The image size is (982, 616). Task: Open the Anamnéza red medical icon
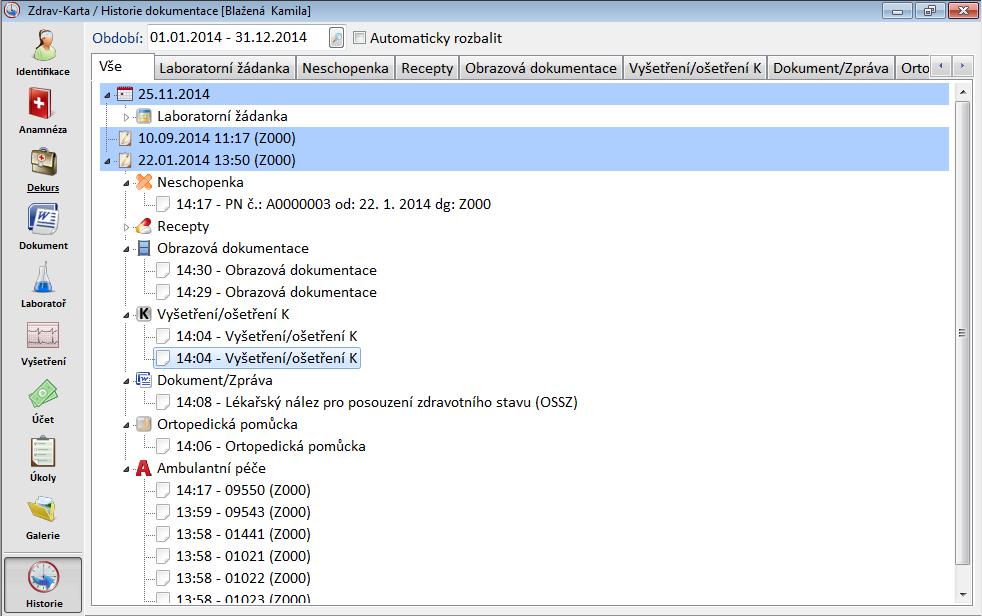40,103
